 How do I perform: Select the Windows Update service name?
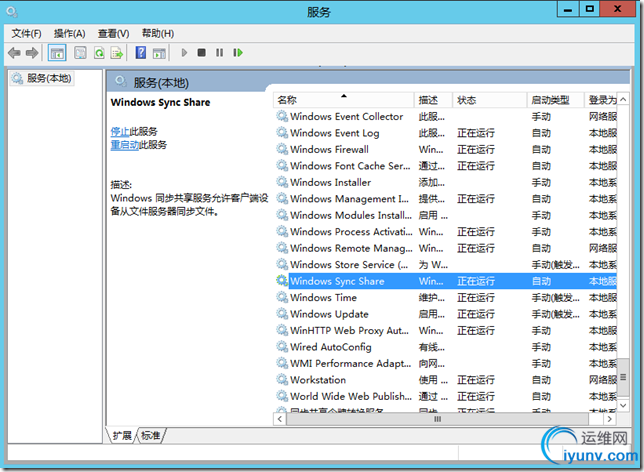(329, 314)
